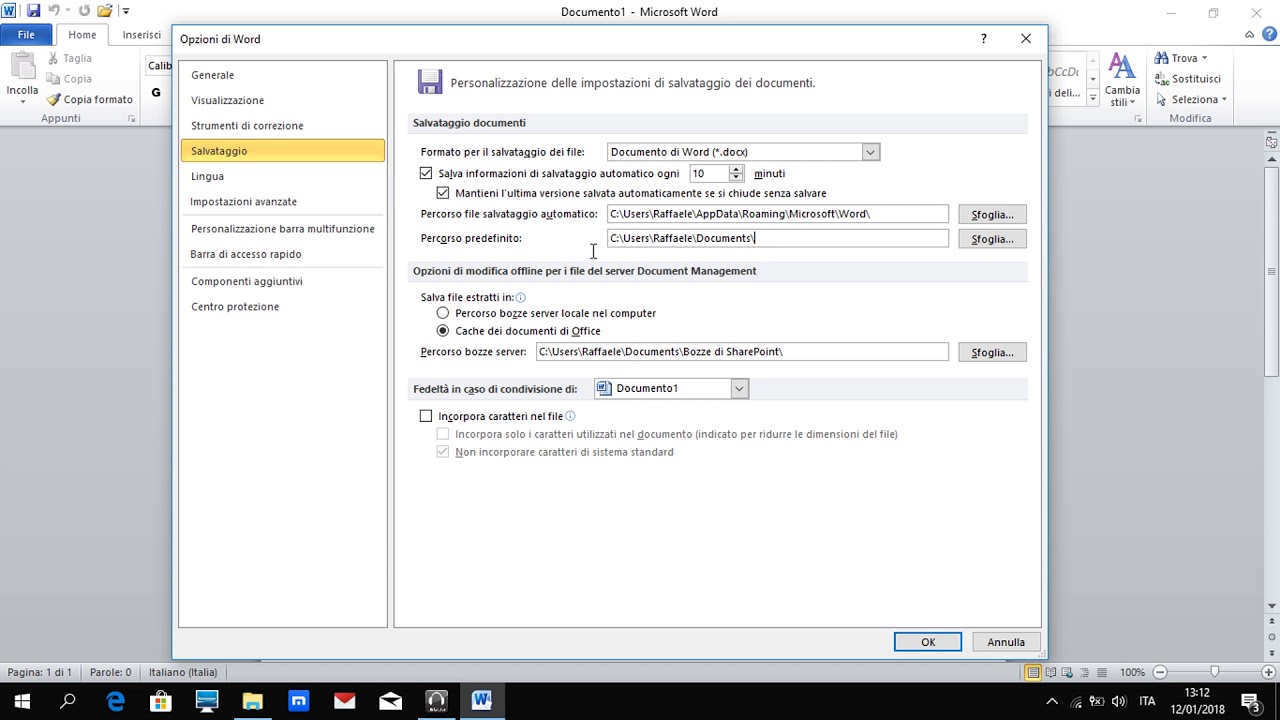Click the Percorso file salvataggio automatico field
1280x720 pixels.
click(x=778, y=214)
